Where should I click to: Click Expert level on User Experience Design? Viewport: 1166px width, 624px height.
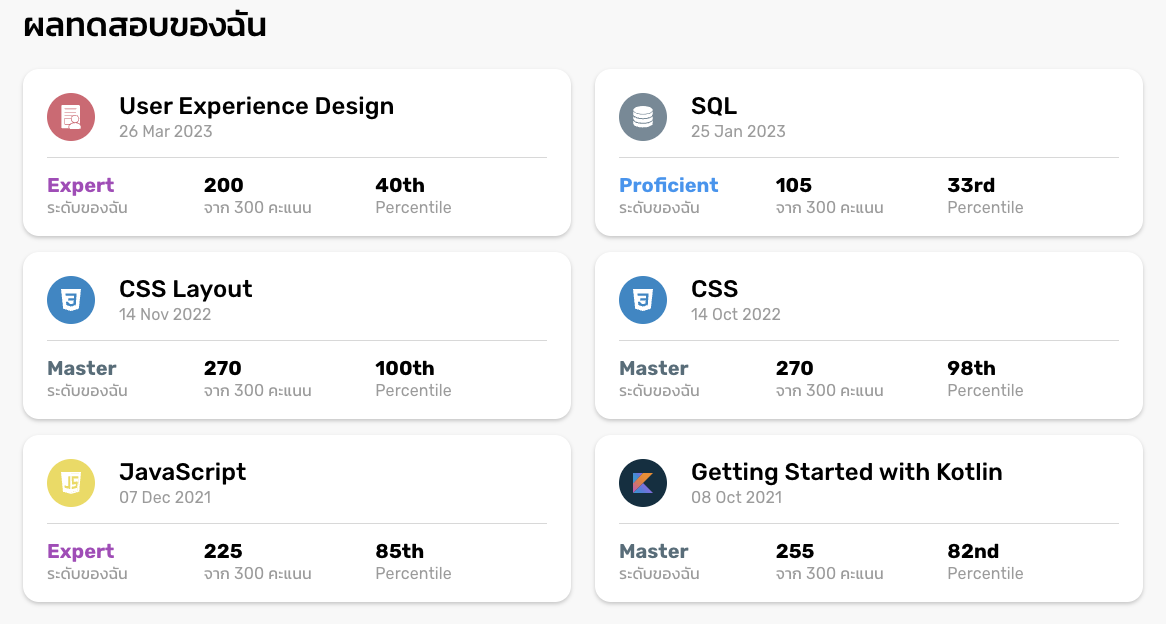pos(81,185)
